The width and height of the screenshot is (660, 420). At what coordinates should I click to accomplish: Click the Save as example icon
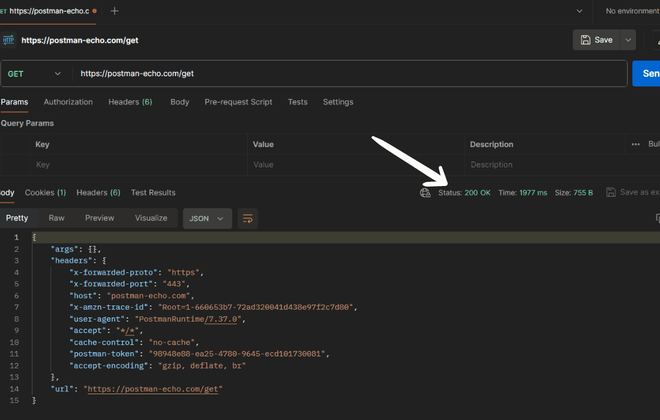[611, 192]
